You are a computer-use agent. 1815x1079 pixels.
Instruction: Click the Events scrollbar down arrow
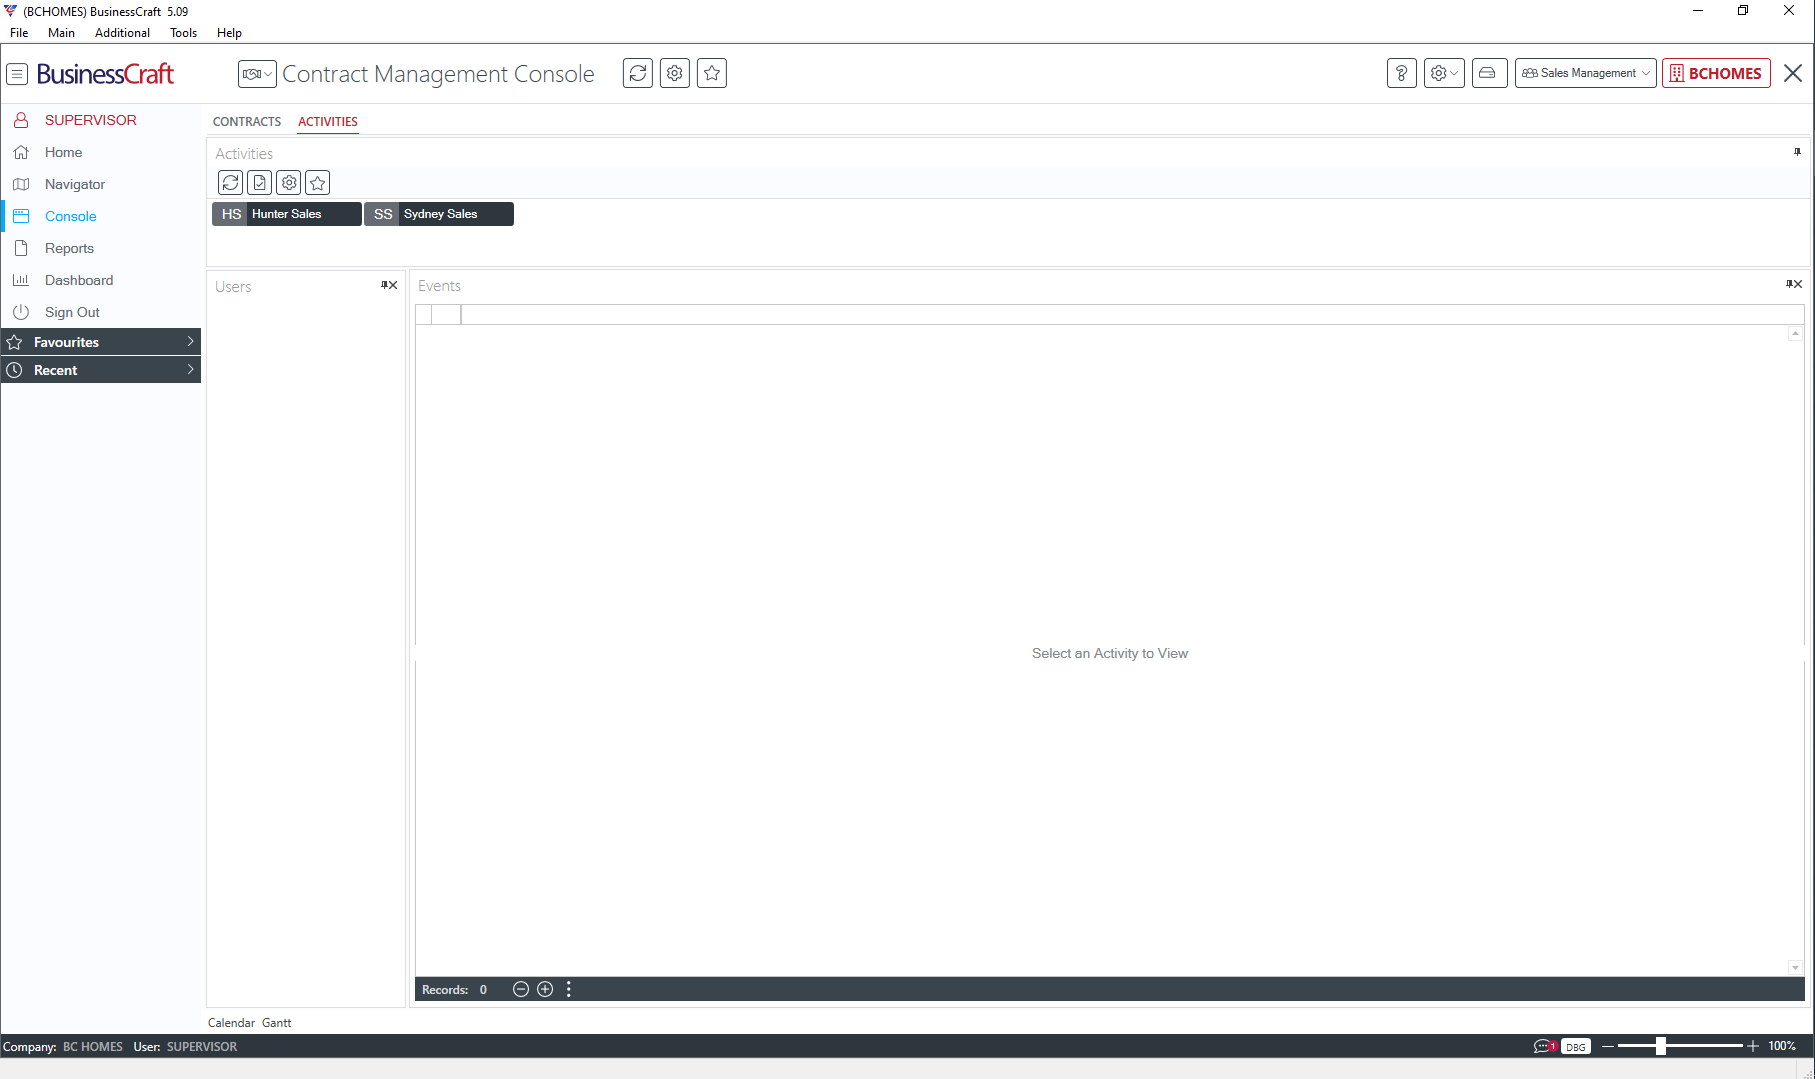tap(1796, 968)
